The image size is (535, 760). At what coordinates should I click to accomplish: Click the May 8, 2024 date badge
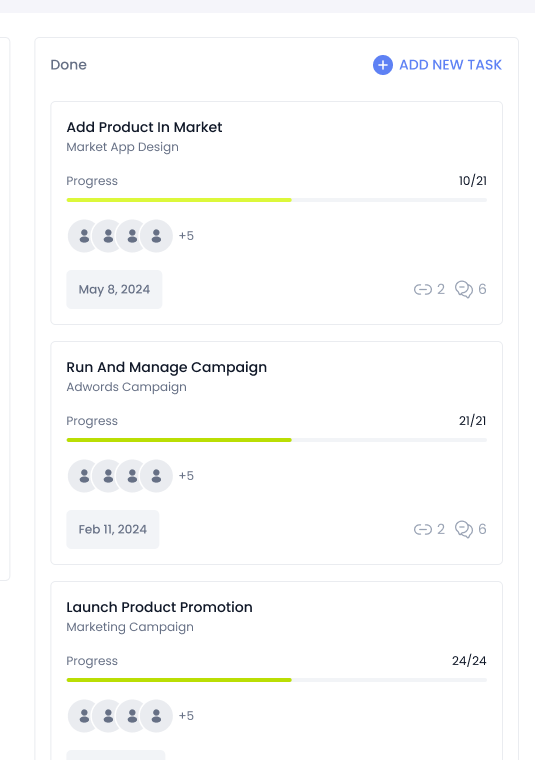point(114,289)
